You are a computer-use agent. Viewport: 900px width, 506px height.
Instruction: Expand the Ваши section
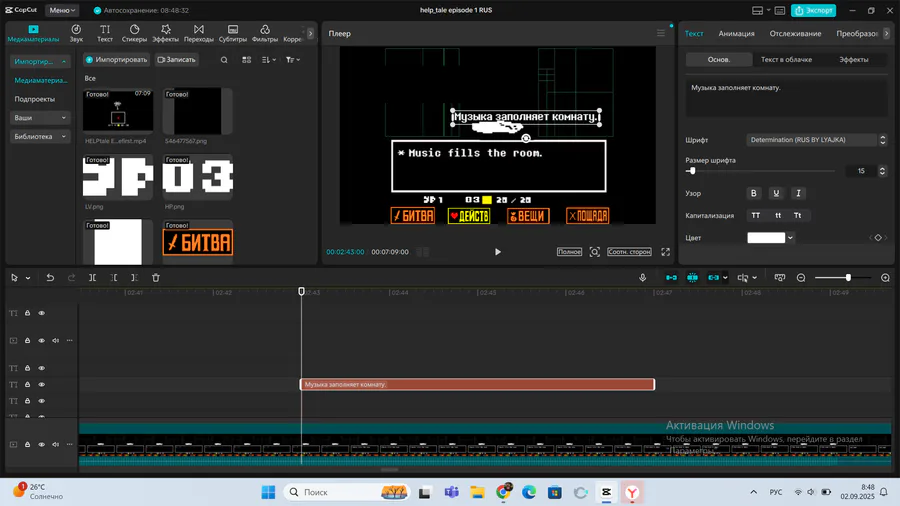point(39,118)
